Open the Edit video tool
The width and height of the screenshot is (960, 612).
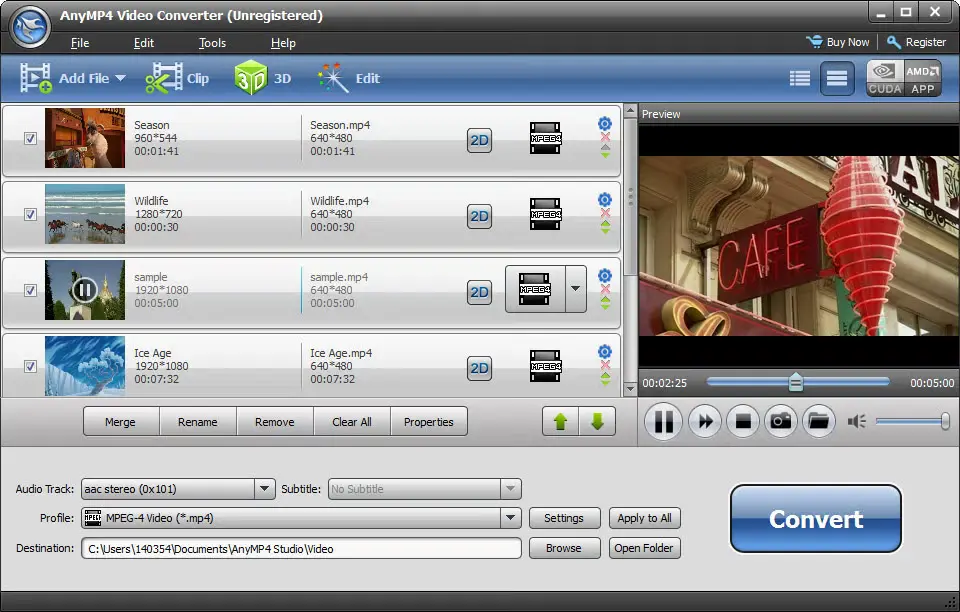pos(348,78)
